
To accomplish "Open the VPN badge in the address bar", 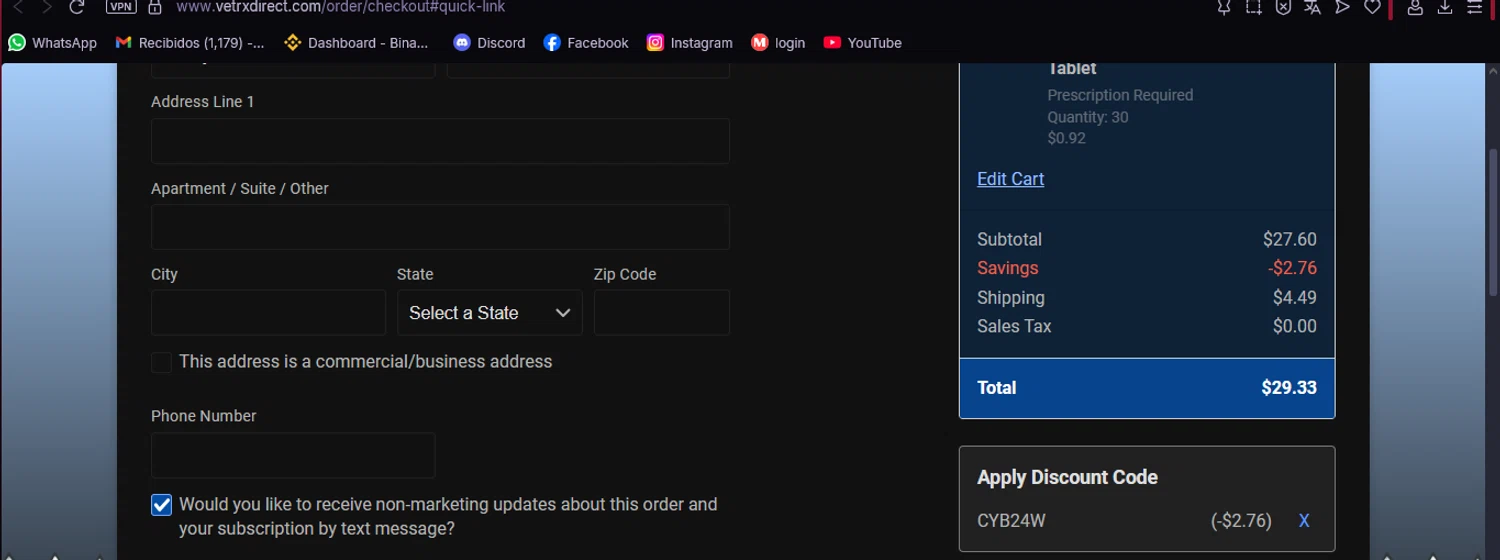I will click(x=121, y=7).
